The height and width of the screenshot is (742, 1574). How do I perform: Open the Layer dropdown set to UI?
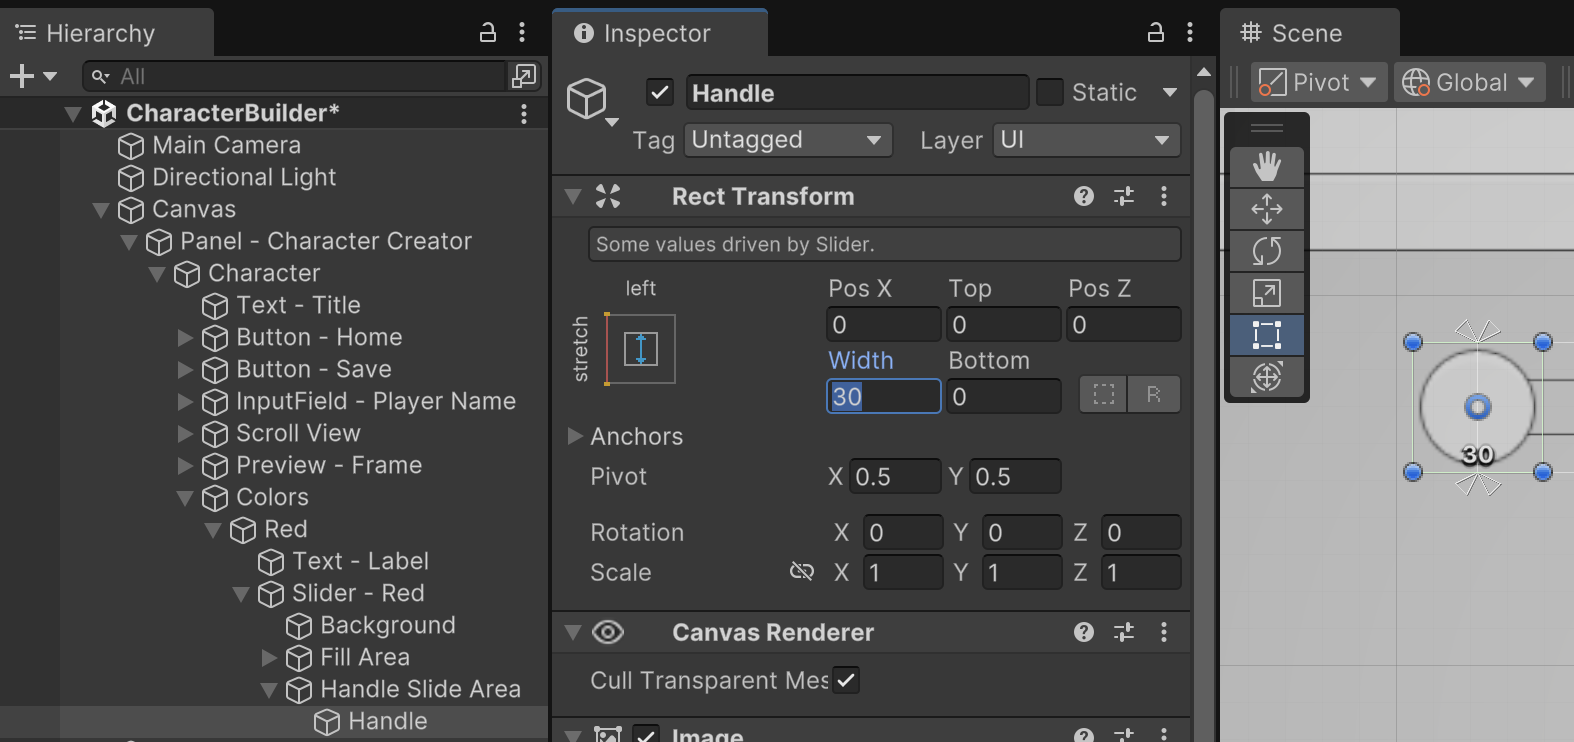pyautogui.click(x=1086, y=140)
